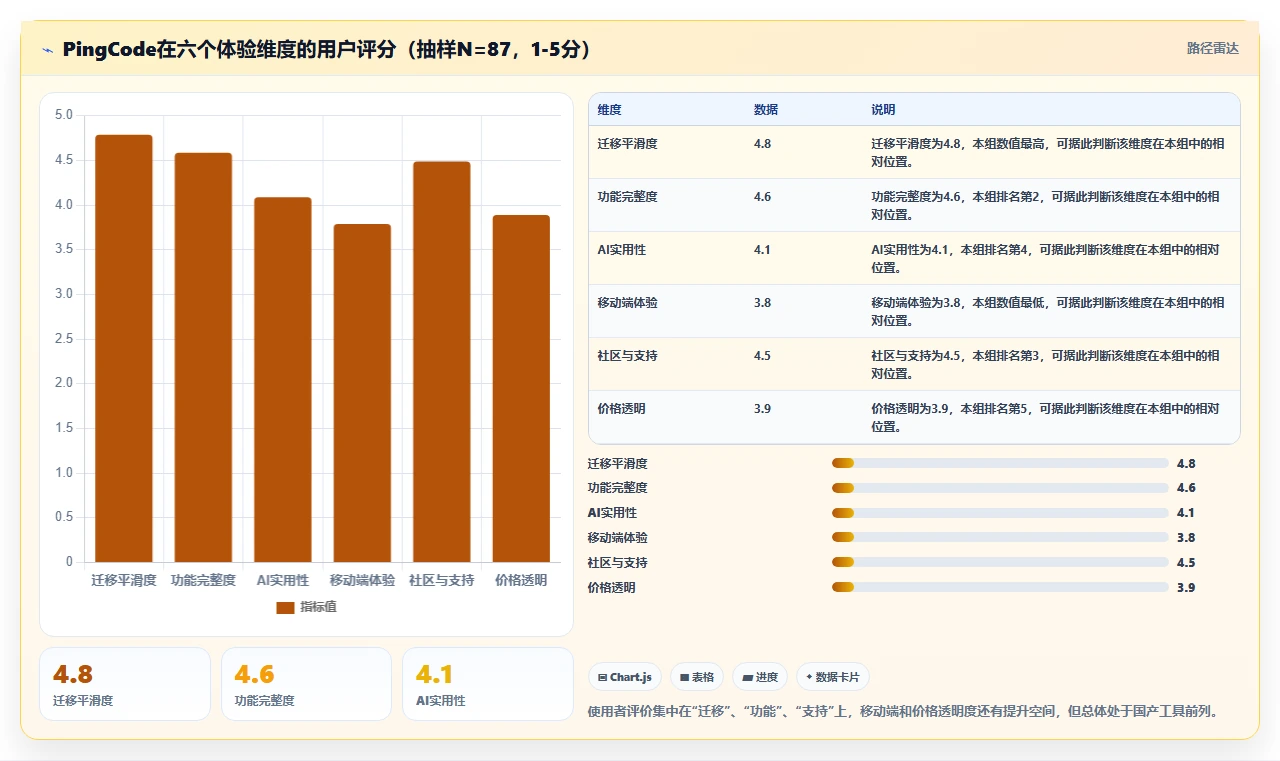The image size is (1280, 761).
Task: Click the 路径雷达 label in header
Action: (x=1212, y=48)
